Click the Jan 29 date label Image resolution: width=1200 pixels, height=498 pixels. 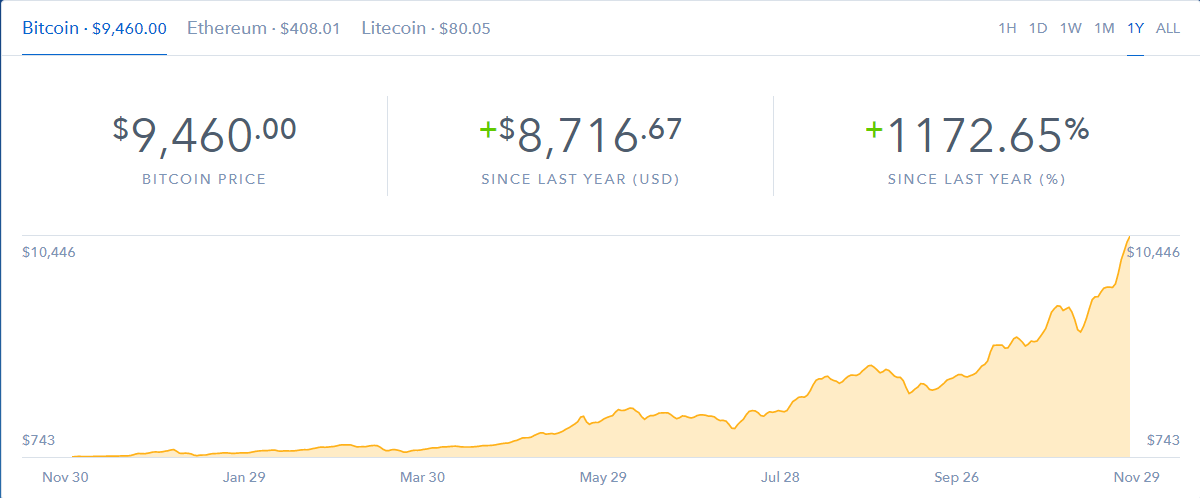pyautogui.click(x=246, y=477)
